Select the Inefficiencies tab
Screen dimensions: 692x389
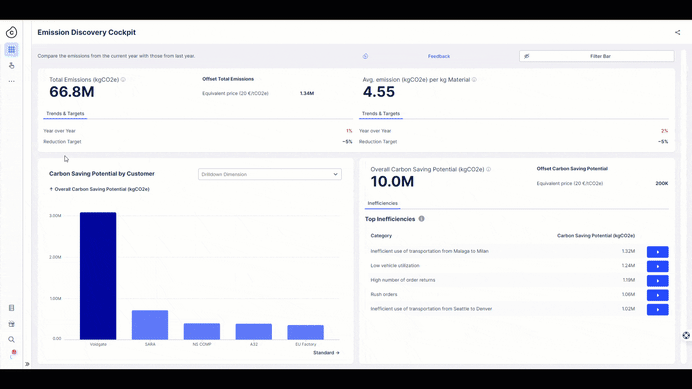[x=383, y=203]
